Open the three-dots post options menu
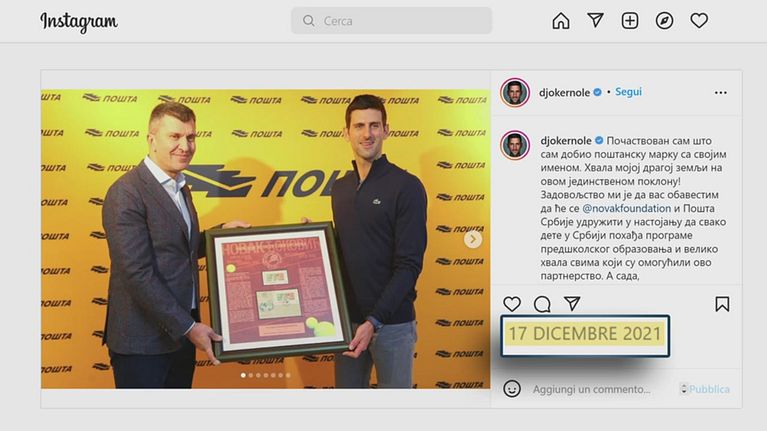 tap(721, 92)
